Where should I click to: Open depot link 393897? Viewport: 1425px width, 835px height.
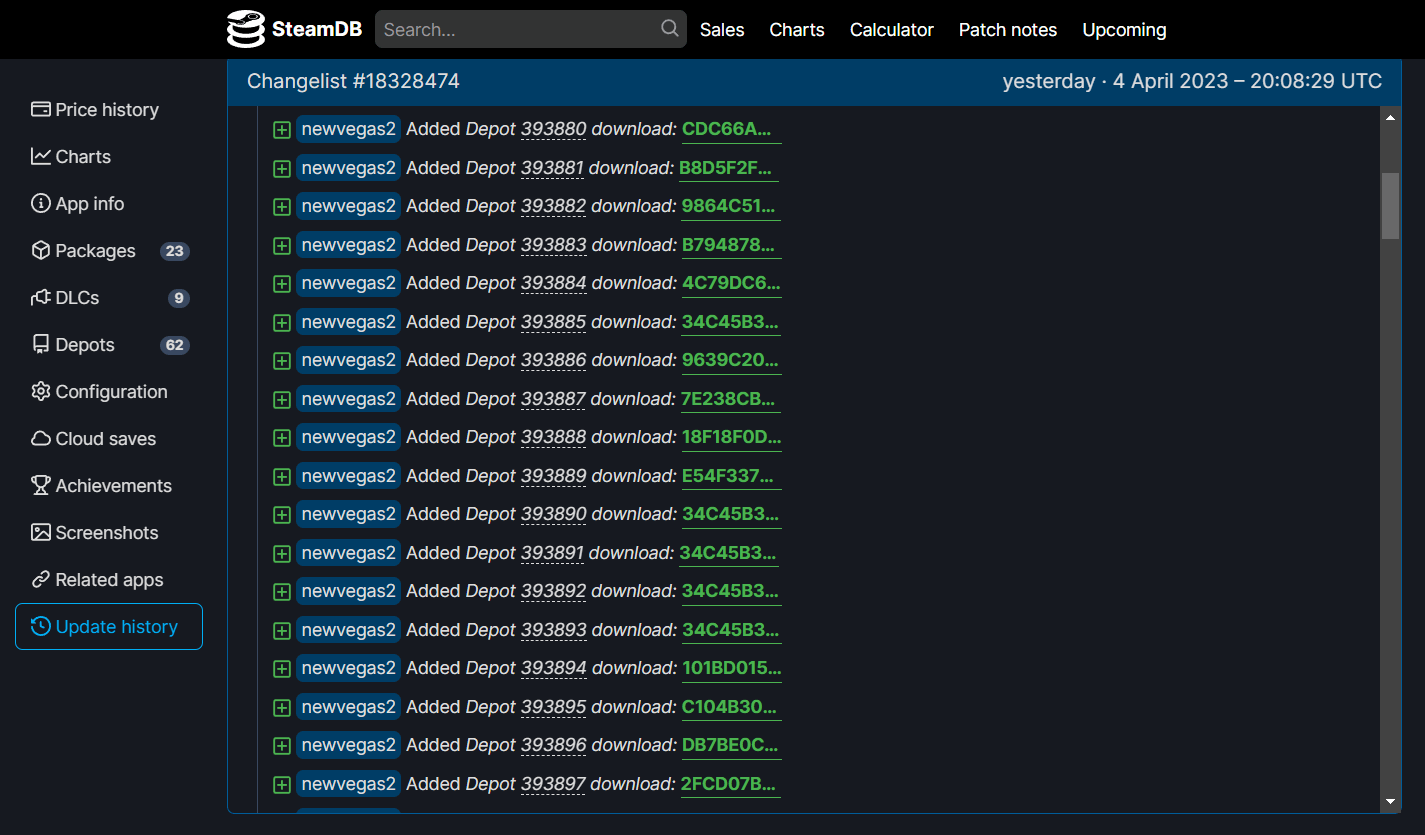tap(553, 784)
